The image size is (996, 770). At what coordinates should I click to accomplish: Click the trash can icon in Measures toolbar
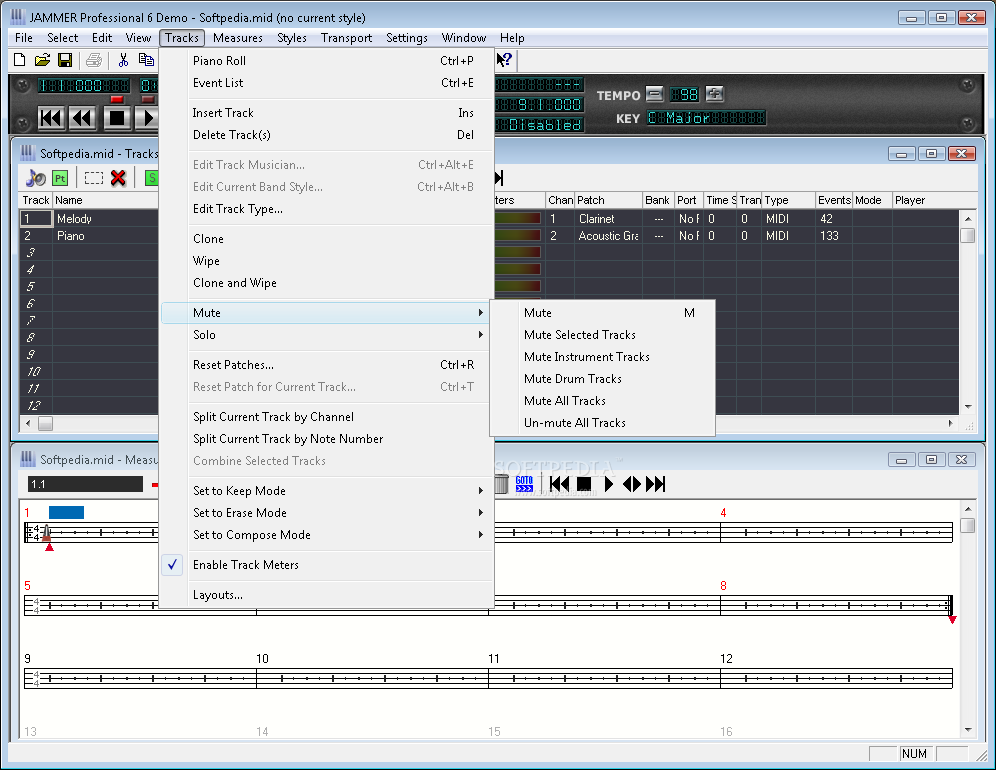coord(501,484)
